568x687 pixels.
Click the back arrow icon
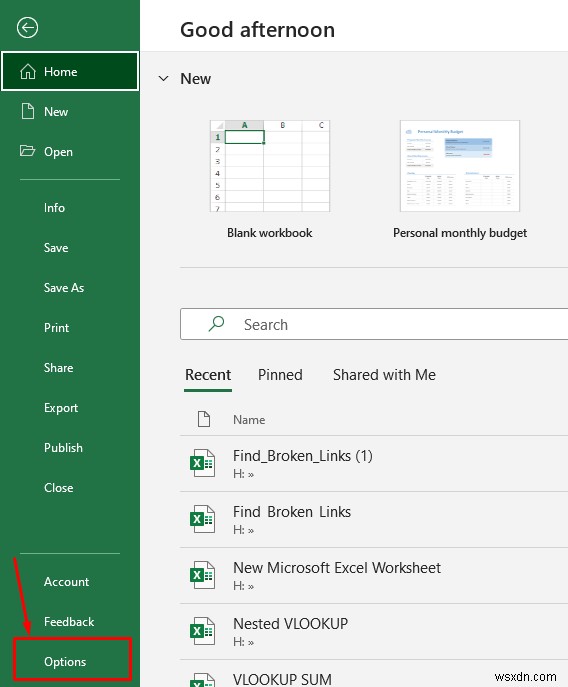point(27,28)
